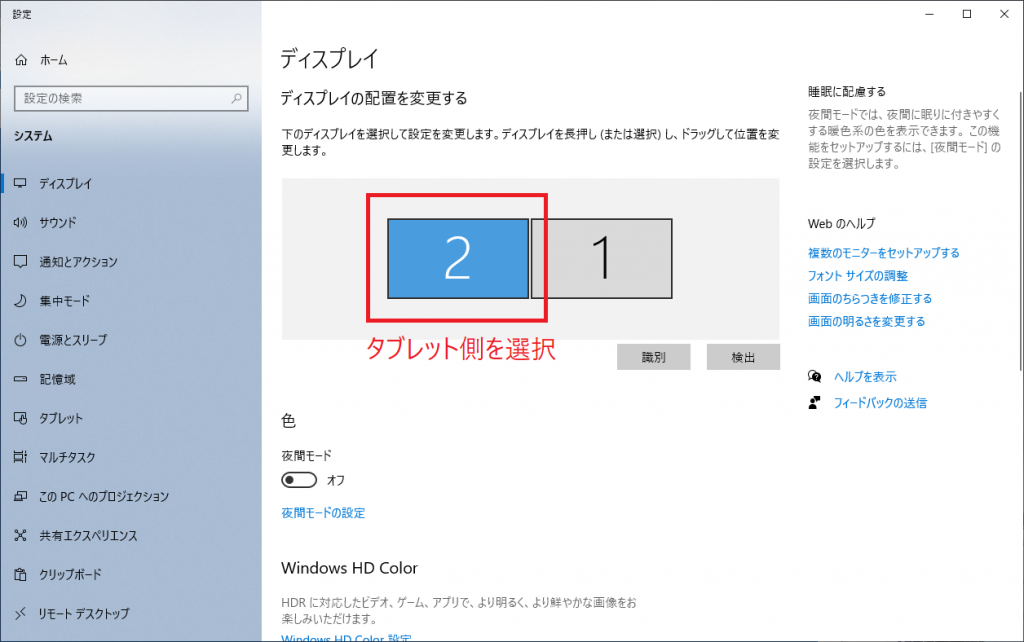The width and height of the screenshot is (1024, 642).
Task: Click the Storage drive icon
Action: point(20,379)
